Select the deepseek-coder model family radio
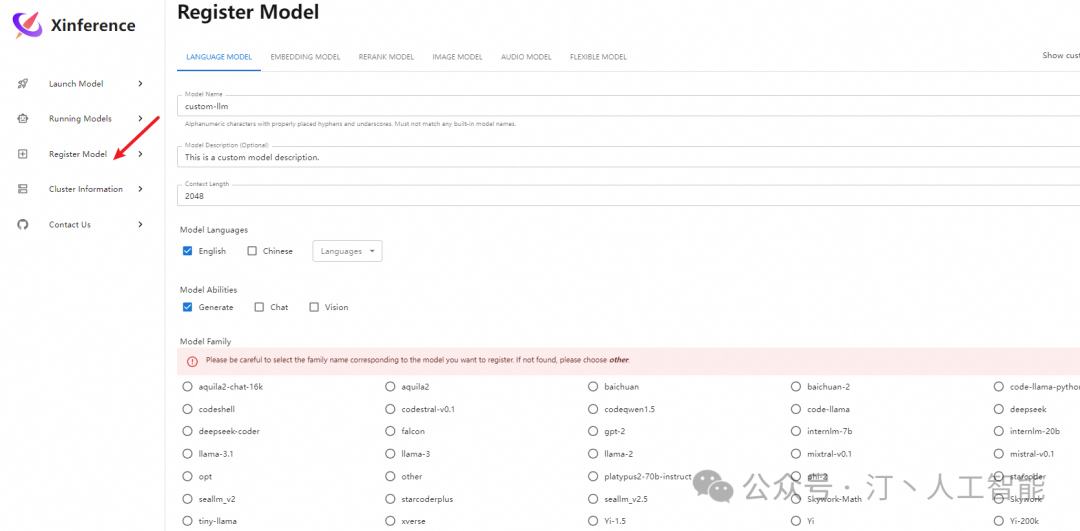This screenshot has height=531, width=1080. click(187, 431)
